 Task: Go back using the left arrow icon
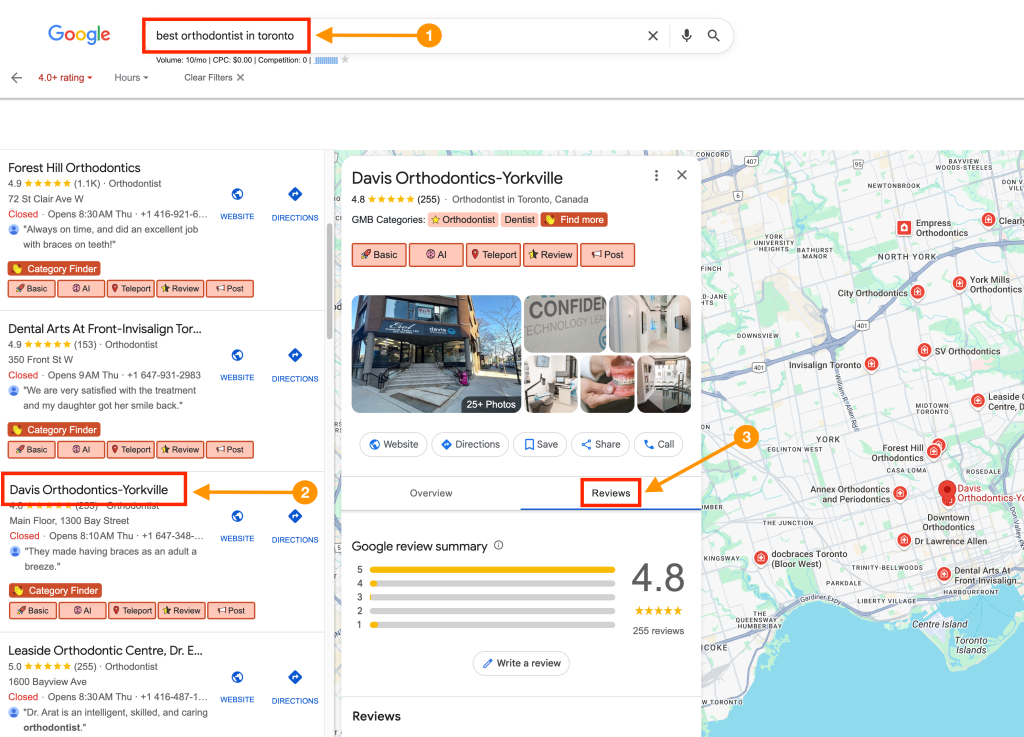tap(16, 78)
